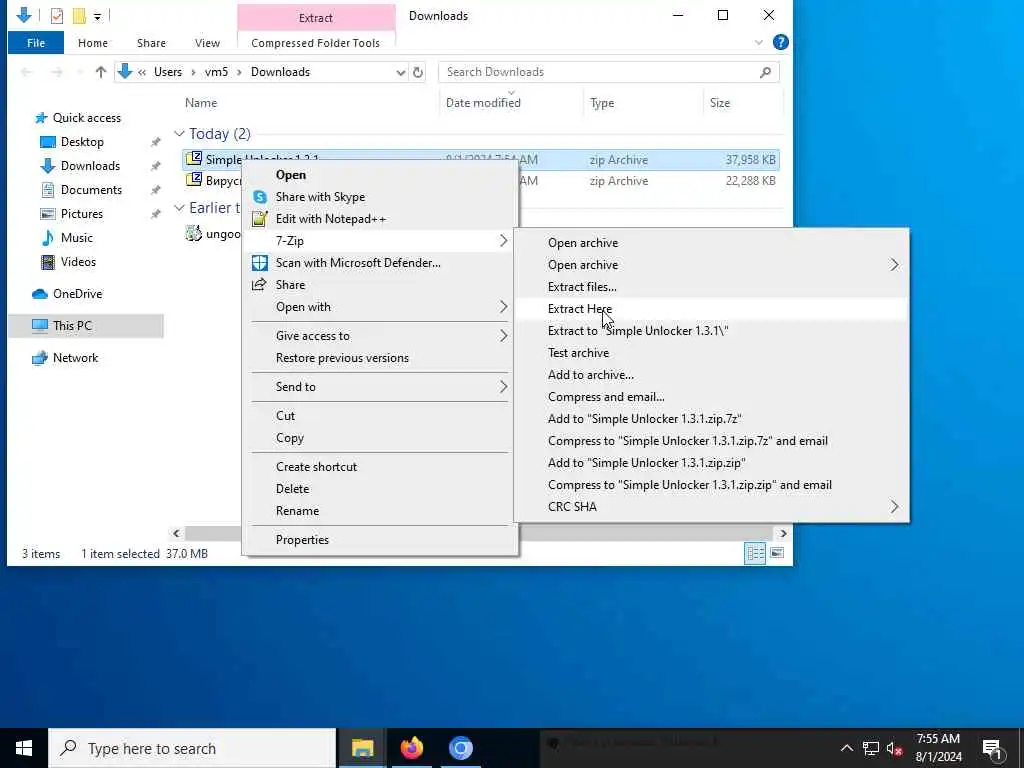Screen dimensions: 1024x768
Task: Click the This PC monitor icon
Action: (40, 325)
